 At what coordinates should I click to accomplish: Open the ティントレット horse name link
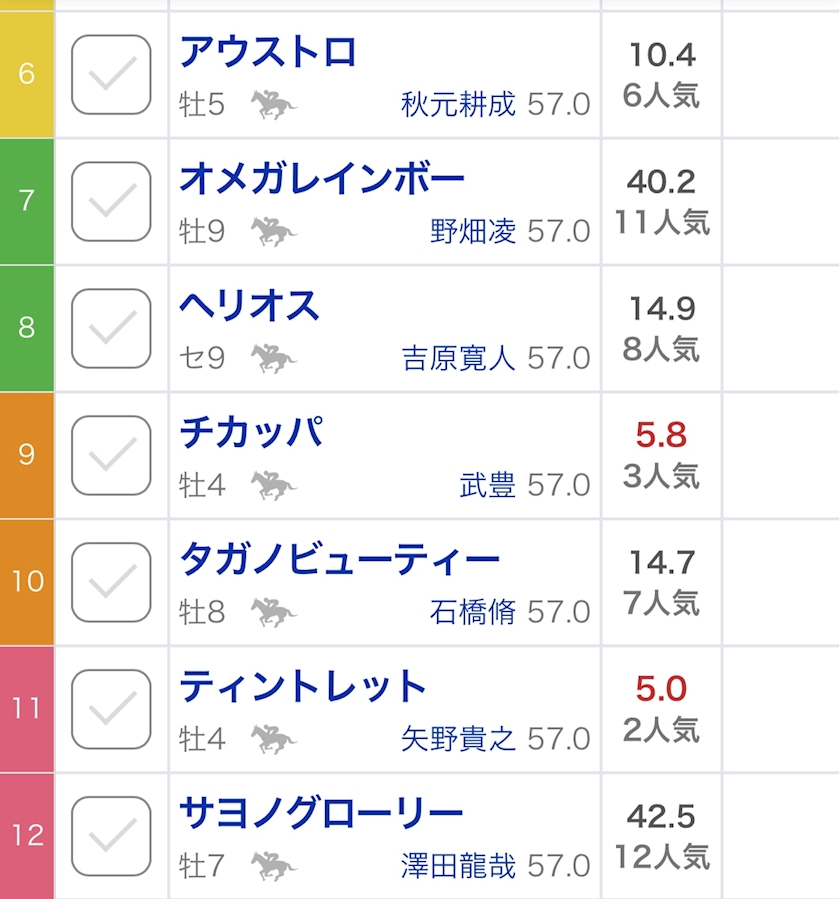(x=303, y=687)
